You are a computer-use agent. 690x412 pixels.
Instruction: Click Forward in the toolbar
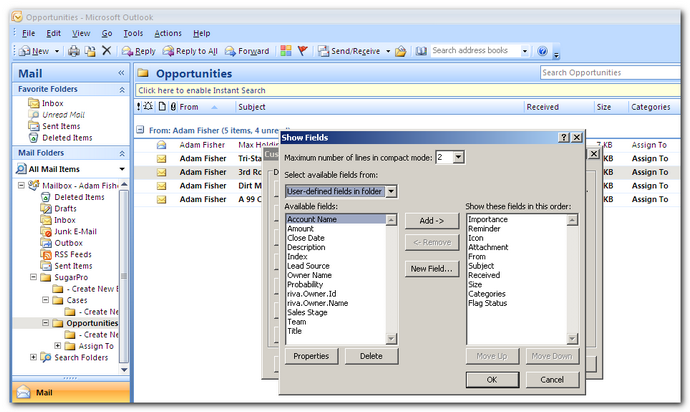pyautogui.click(x=247, y=51)
